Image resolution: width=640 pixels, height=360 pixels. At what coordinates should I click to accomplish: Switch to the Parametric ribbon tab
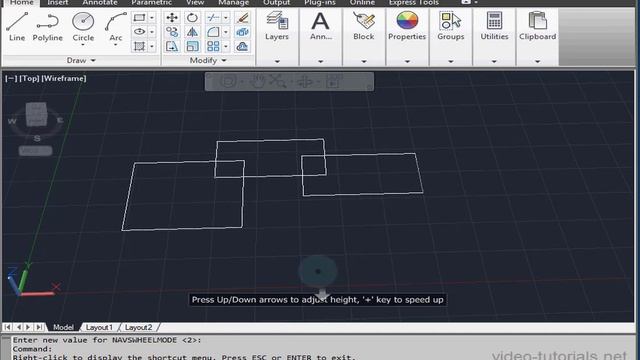pos(151,3)
